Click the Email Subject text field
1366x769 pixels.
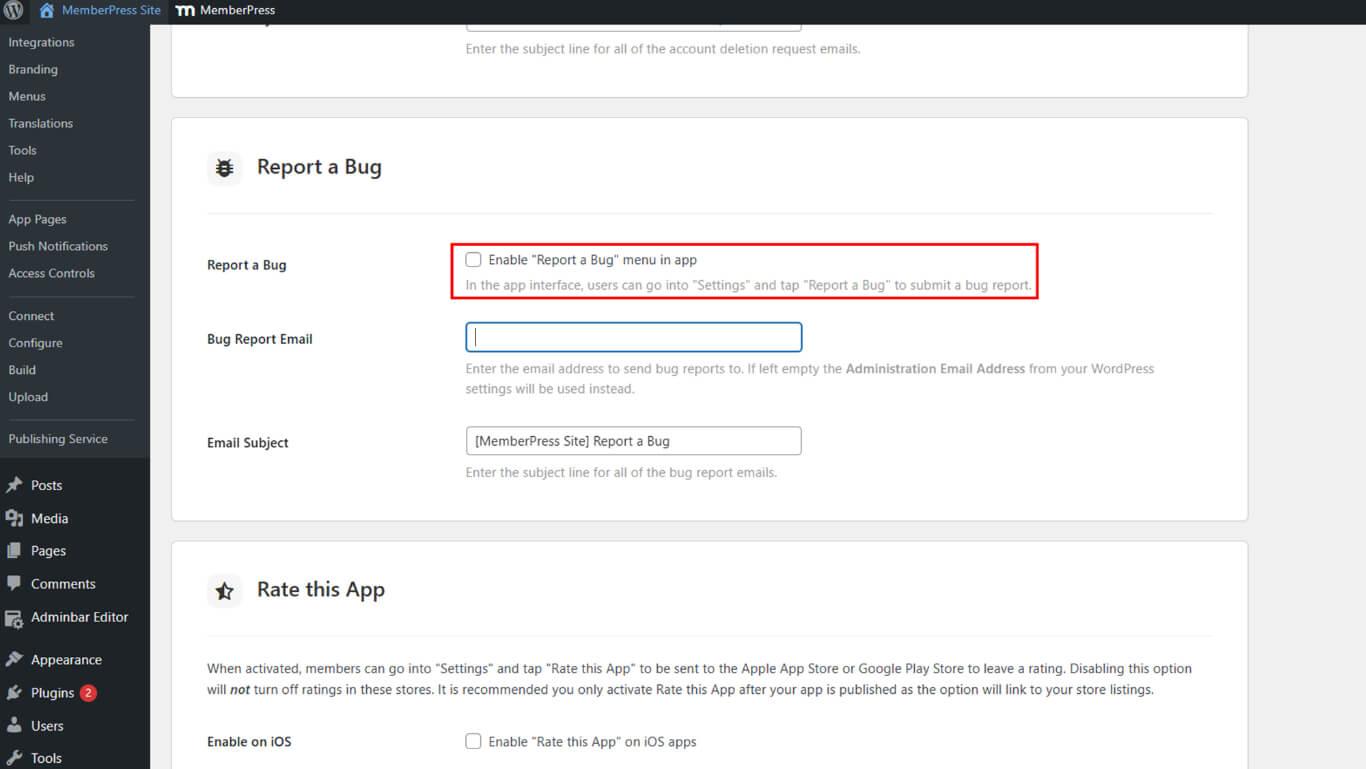pyautogui.click(x=633, y=441)
